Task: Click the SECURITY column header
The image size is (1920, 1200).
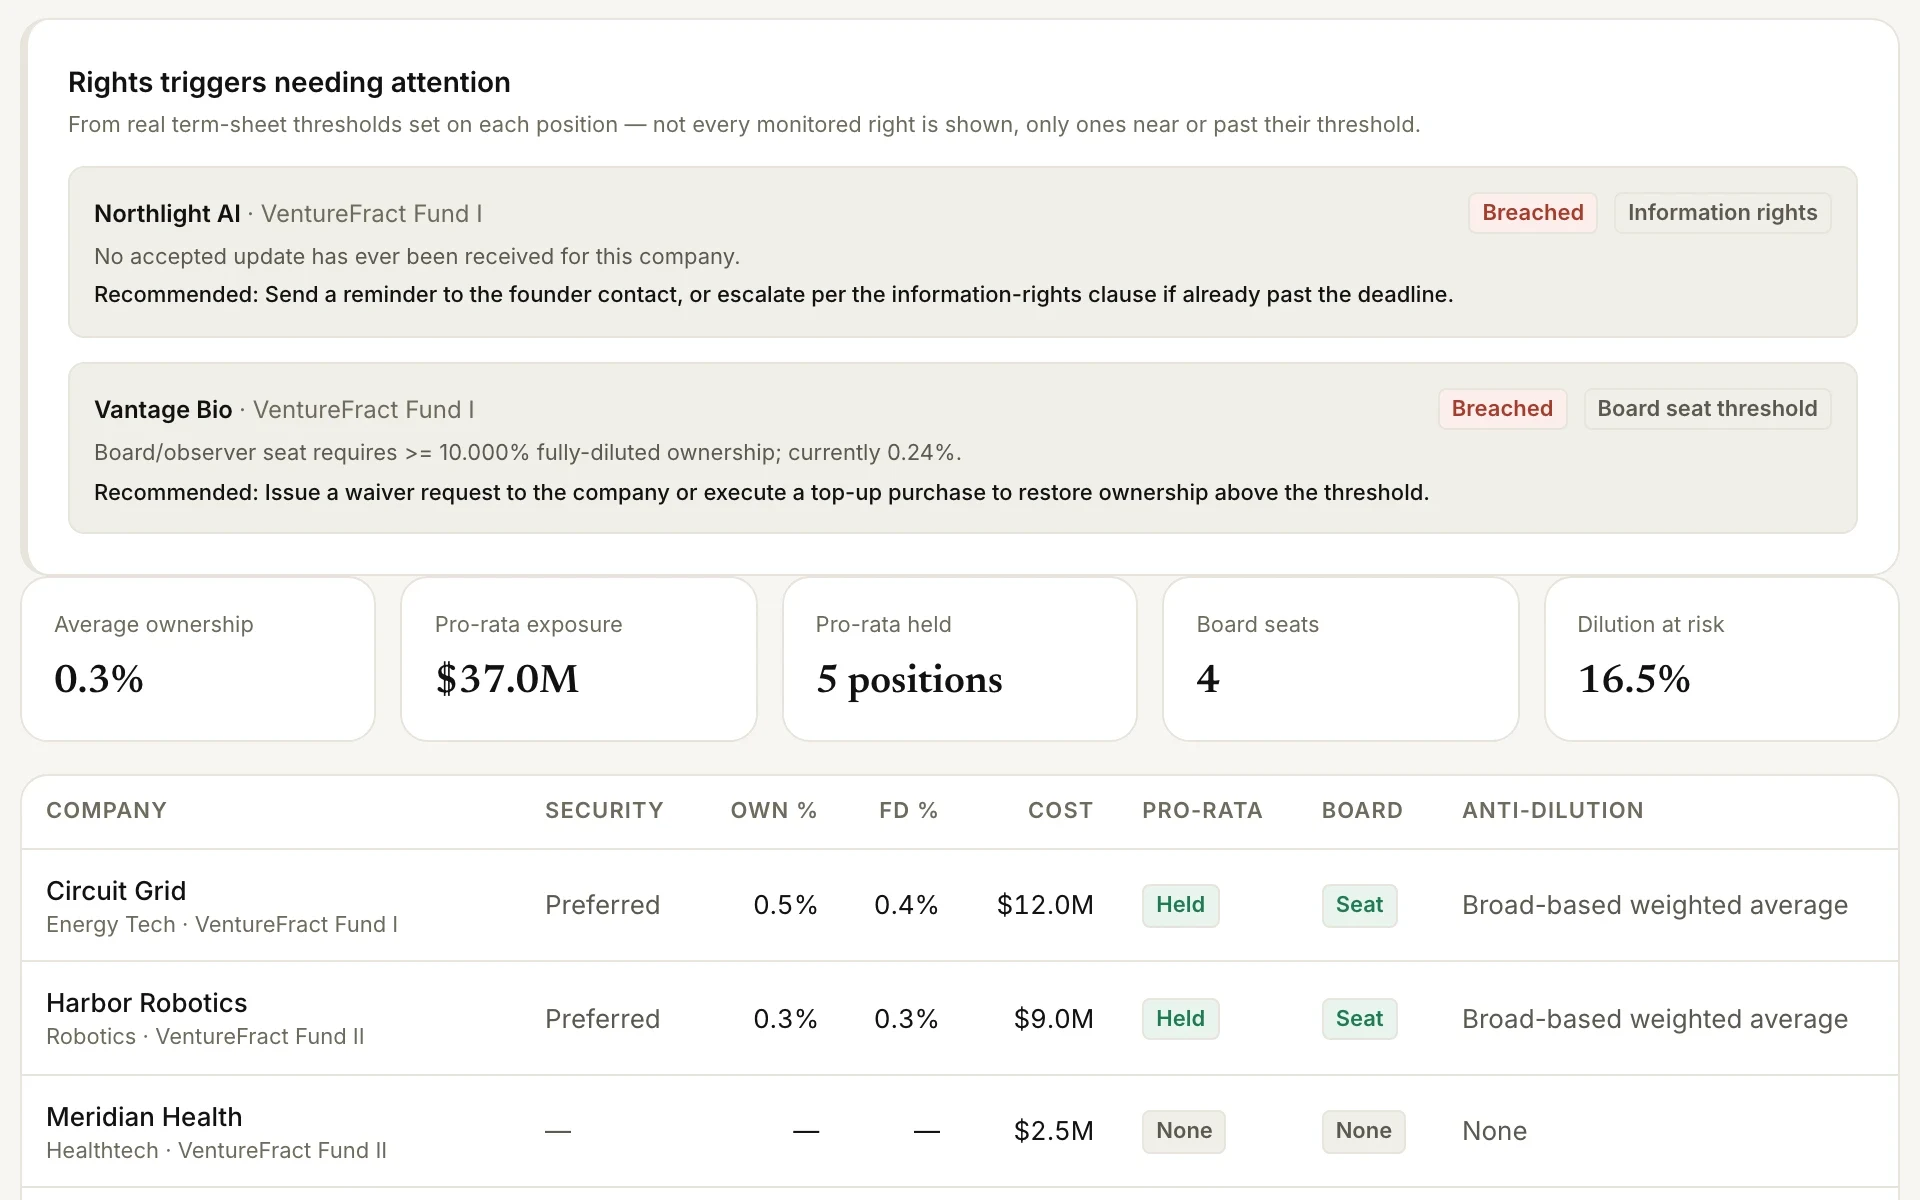Action: click(x=604, y=811)
